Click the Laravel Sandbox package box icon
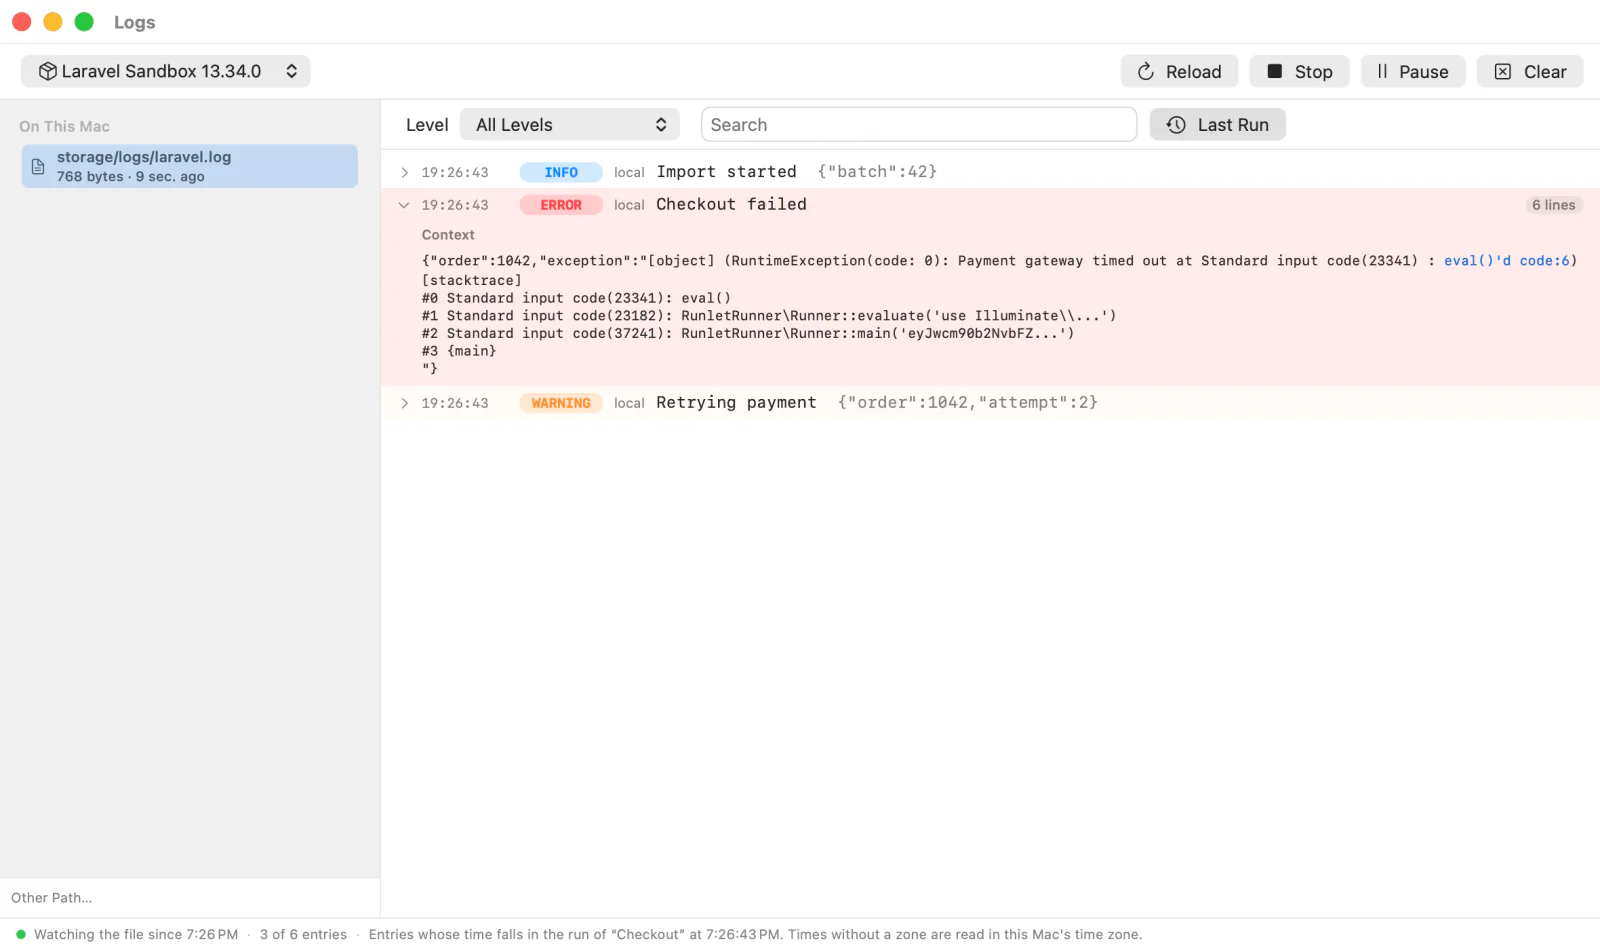 (x=47, y=71)
